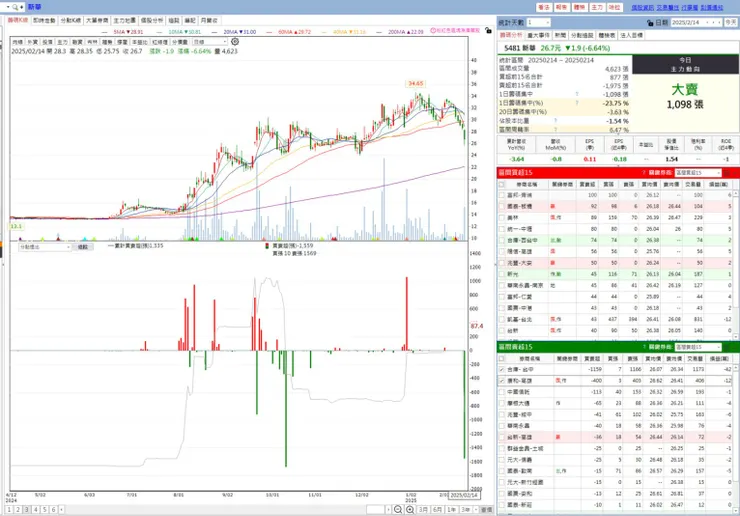740x516 pixels.
Task: Open 關鍵券商 dropdown in green sell header
Action: [x=698, y=347]
